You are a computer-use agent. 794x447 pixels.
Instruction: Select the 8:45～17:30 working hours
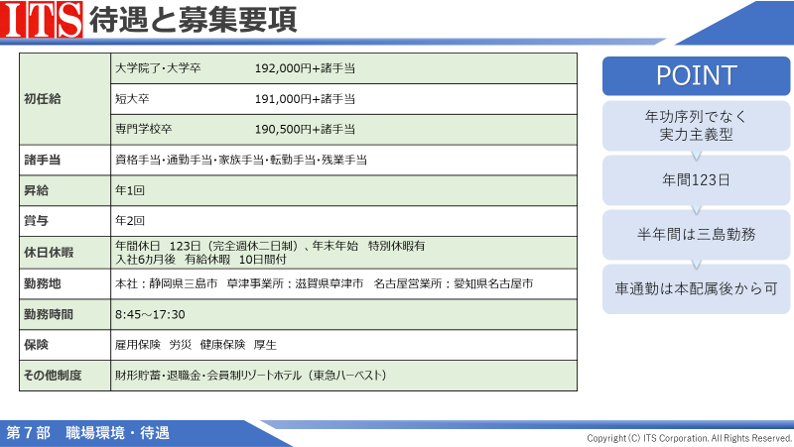click(x=150, y=314)
